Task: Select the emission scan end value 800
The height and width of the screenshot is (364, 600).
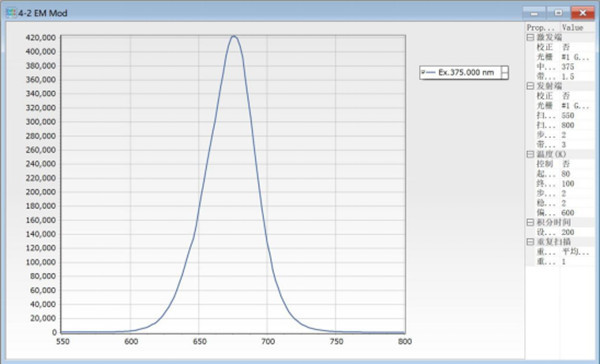Action: pyautogui.click(x=568, y=125)
